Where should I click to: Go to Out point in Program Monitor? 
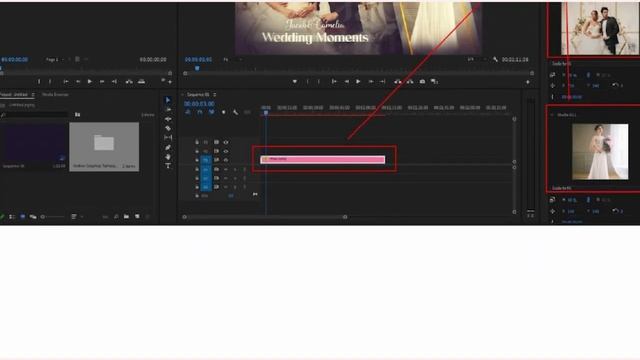pyautogui.click(x=382, y=82)
